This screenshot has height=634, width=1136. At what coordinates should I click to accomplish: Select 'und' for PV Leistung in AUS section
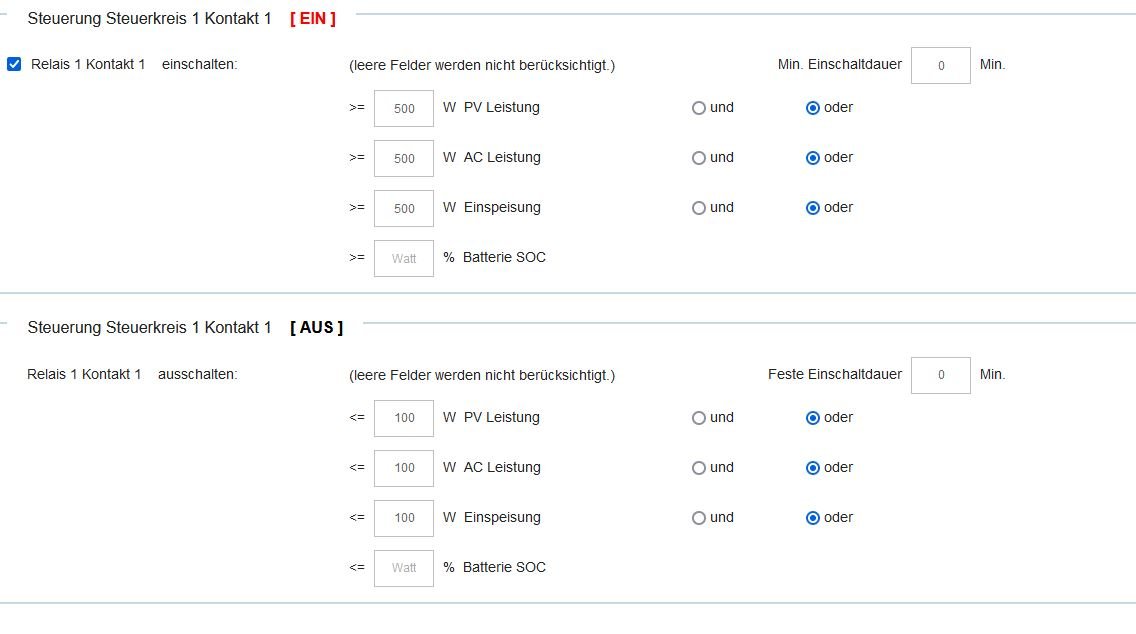(699, 418)
